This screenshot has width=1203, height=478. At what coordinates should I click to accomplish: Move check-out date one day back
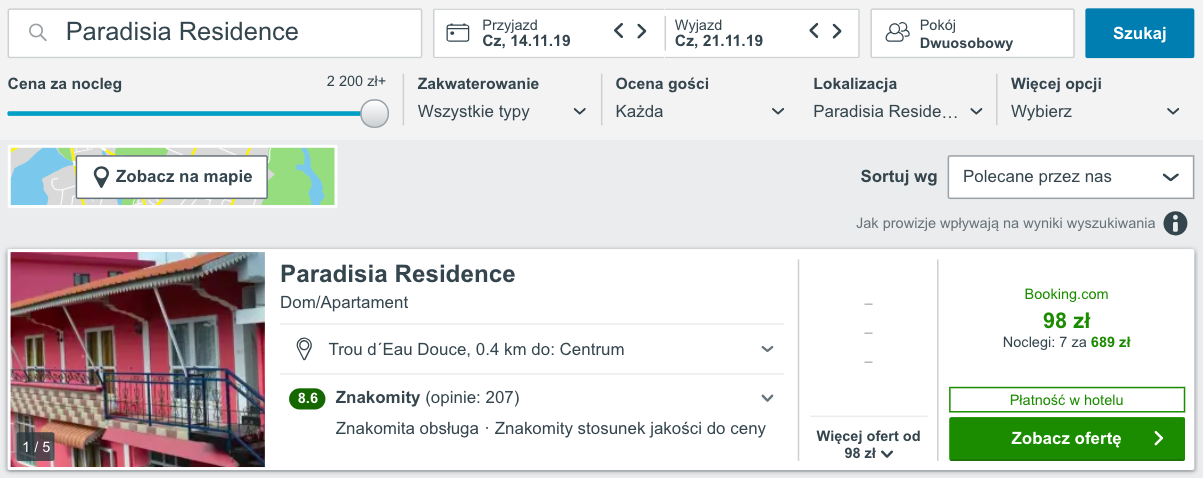814,31
